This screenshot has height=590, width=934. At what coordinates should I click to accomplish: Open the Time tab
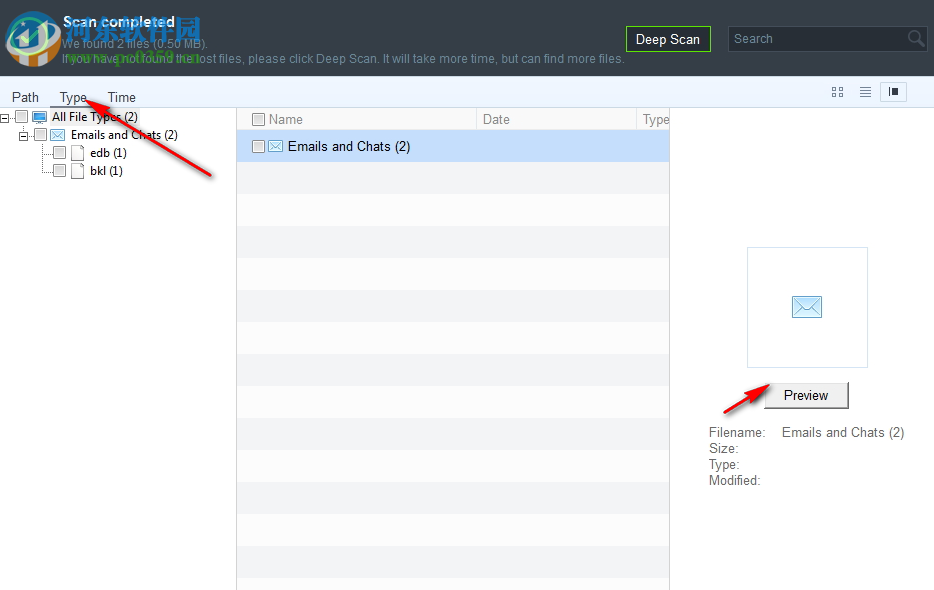[x=120, y=97]
